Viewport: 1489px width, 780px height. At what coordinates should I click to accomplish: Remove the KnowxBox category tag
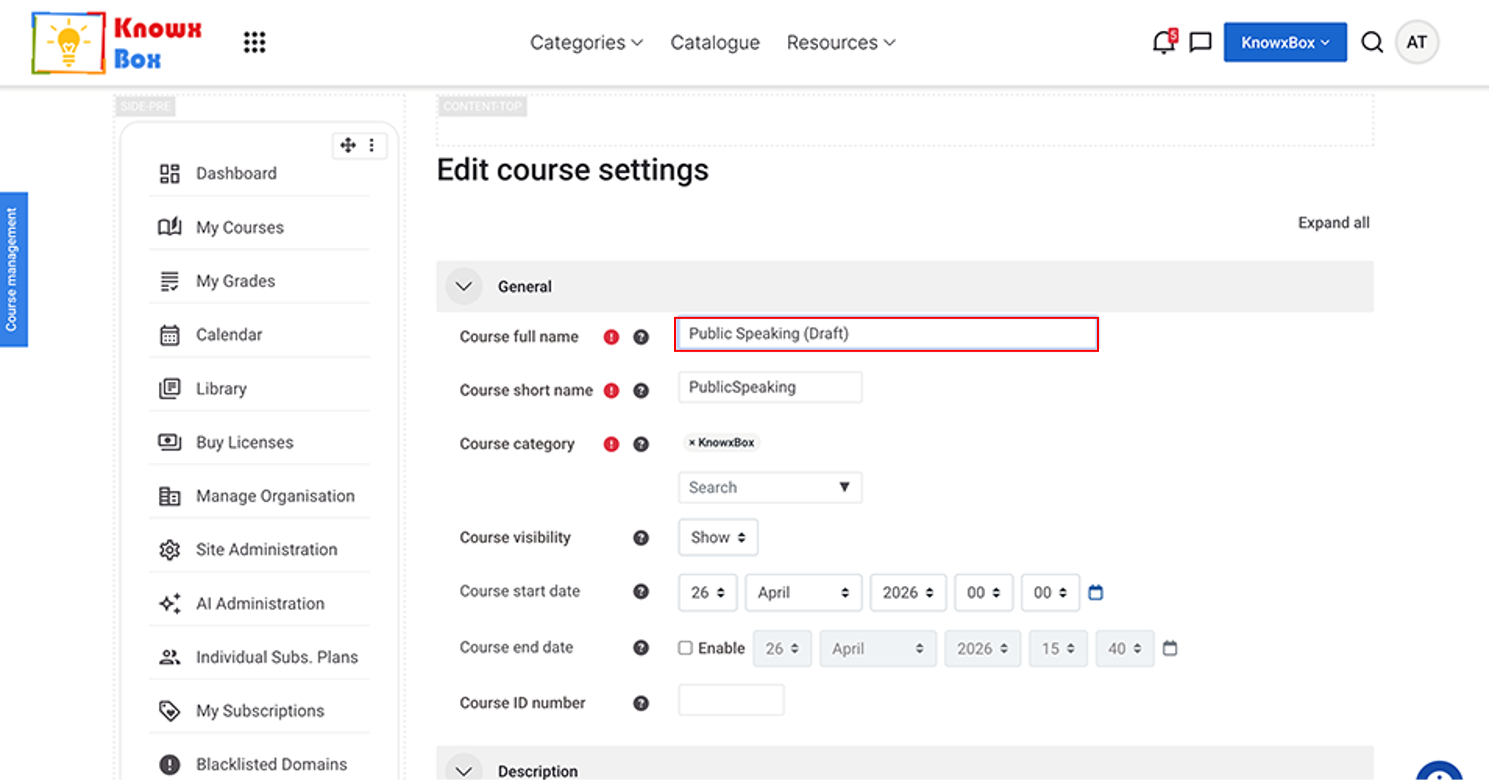coord(692,442)
